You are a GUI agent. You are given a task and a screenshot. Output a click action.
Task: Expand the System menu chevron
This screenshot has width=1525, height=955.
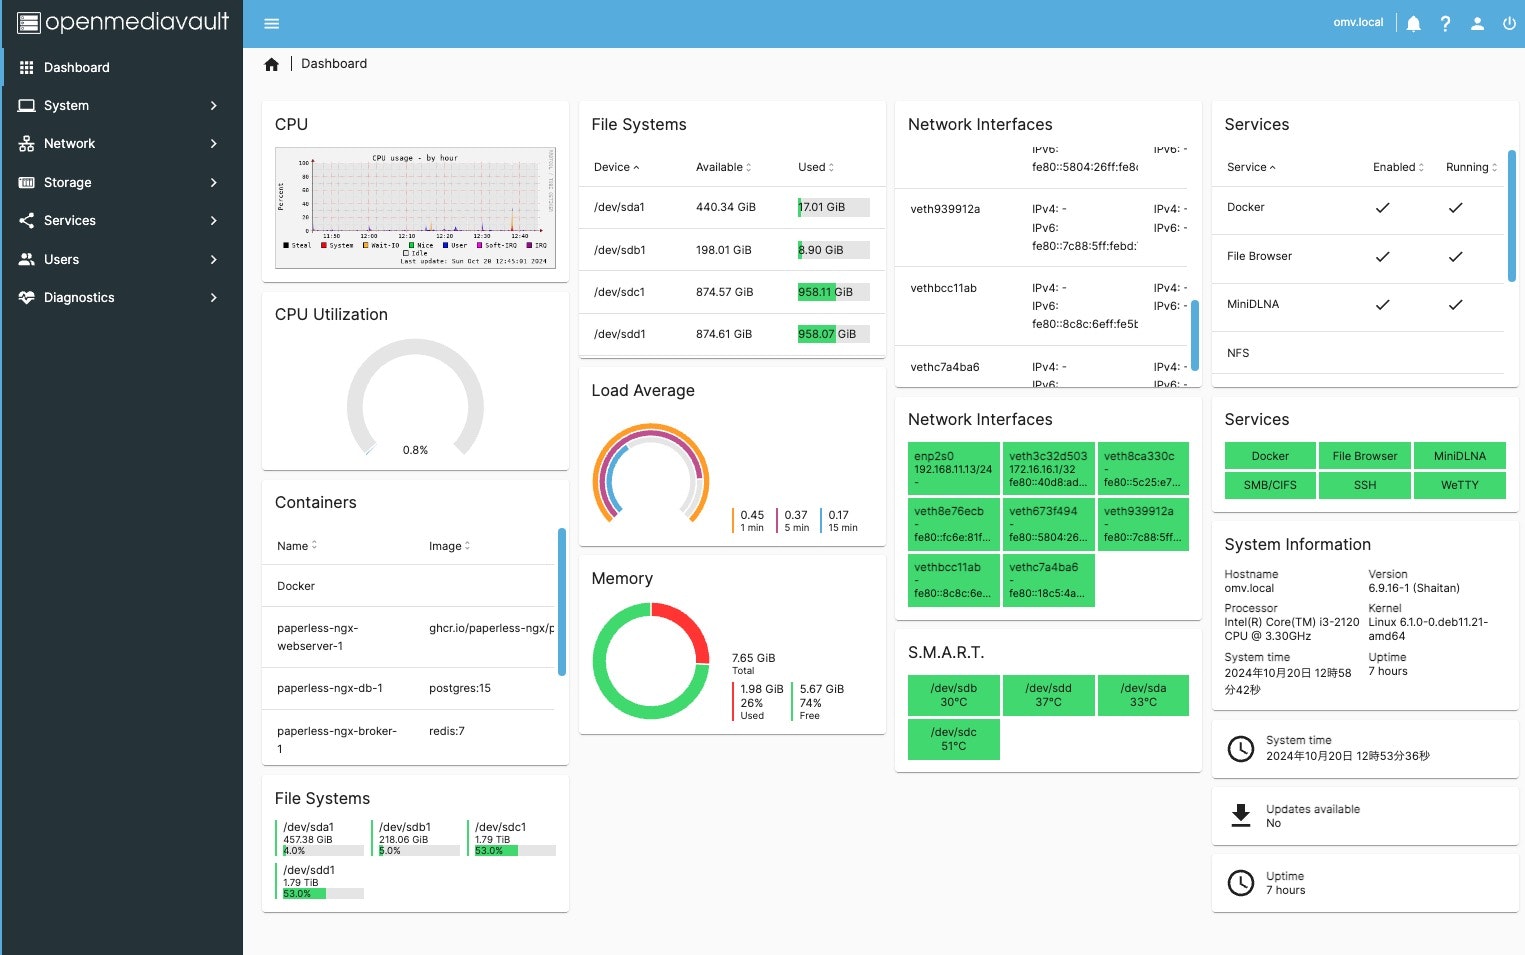pos(214,105)
